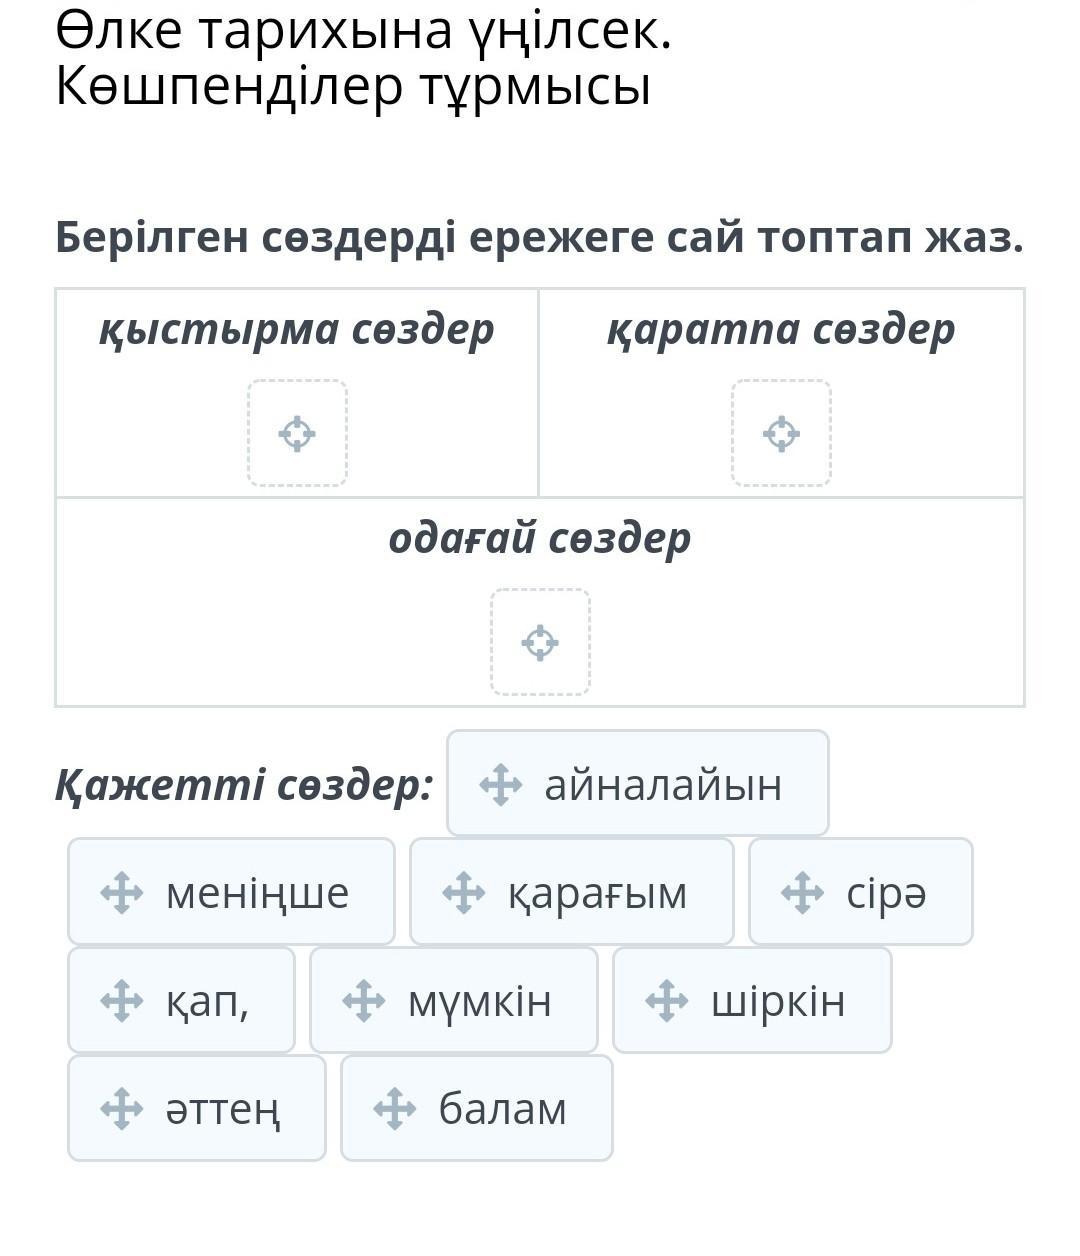Click move handle icon on мүмкін
The height and width of the screenshot is (1256, 1080).
tap(363, 1000)
